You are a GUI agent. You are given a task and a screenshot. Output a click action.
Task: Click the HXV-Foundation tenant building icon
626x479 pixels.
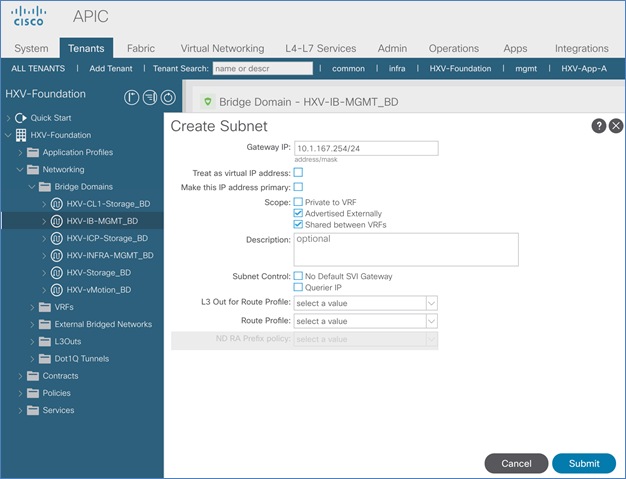[21, 135]
